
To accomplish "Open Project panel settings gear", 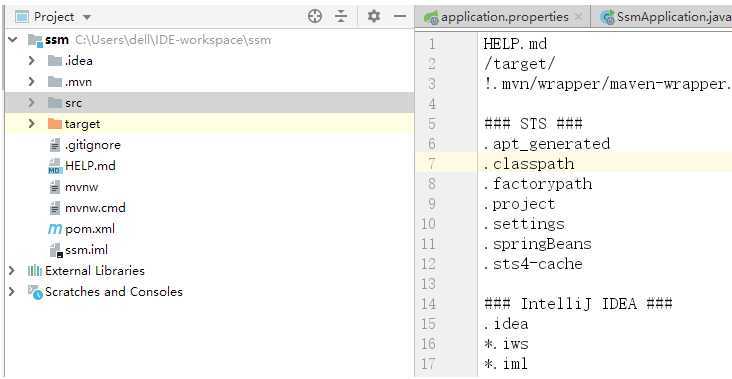I will [x=373, y=16].
